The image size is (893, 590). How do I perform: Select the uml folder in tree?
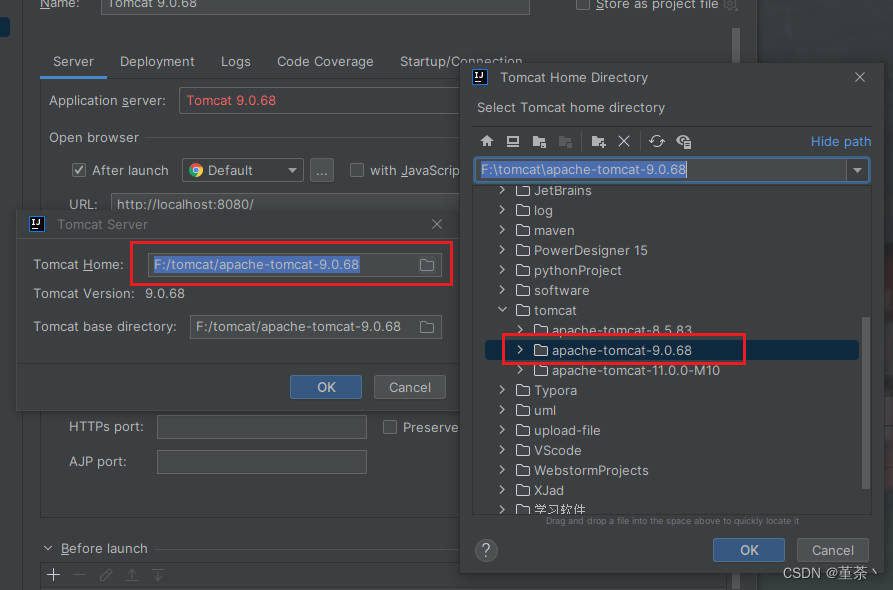click(x=545, y=411)
